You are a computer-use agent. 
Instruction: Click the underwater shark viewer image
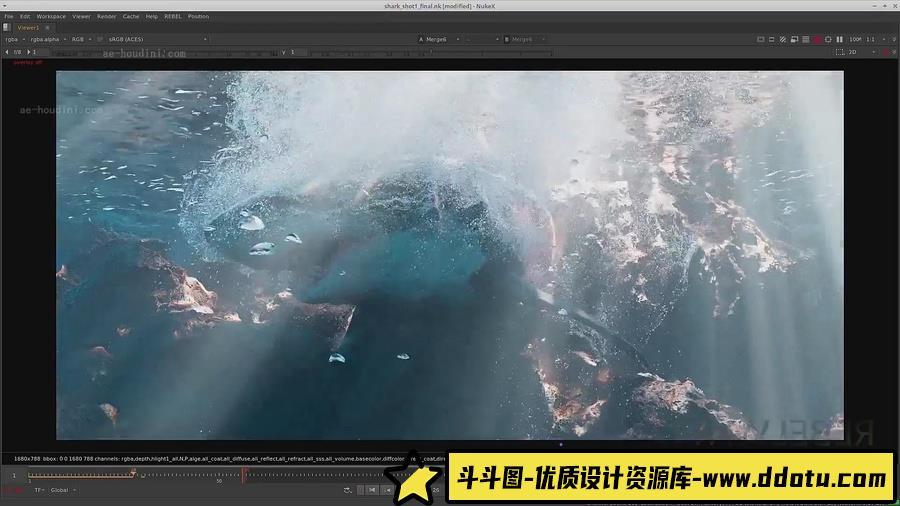tap(449, 255)
